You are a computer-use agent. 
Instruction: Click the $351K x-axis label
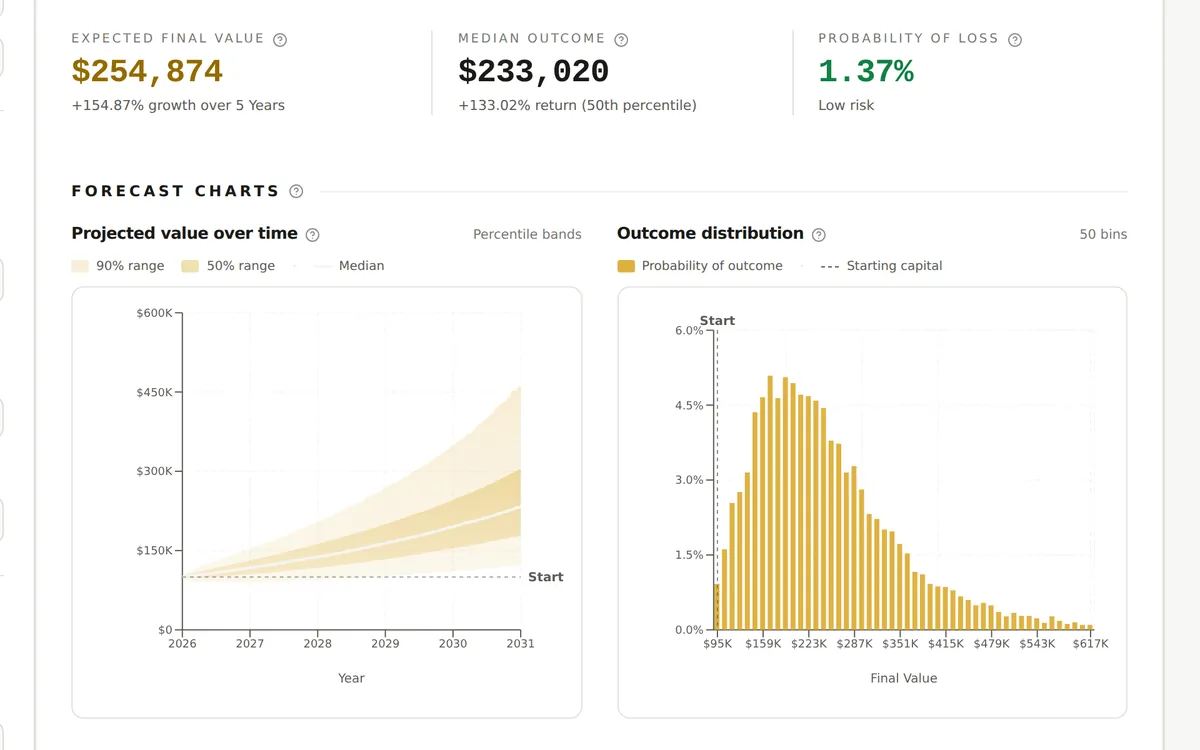point(900,643)
